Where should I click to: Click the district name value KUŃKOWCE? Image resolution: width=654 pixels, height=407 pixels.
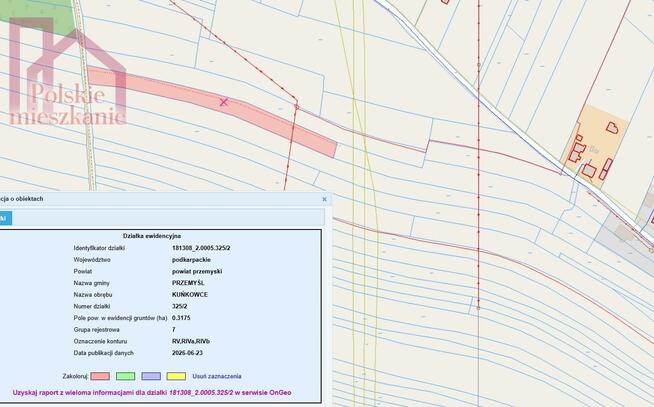coord(190,294)
